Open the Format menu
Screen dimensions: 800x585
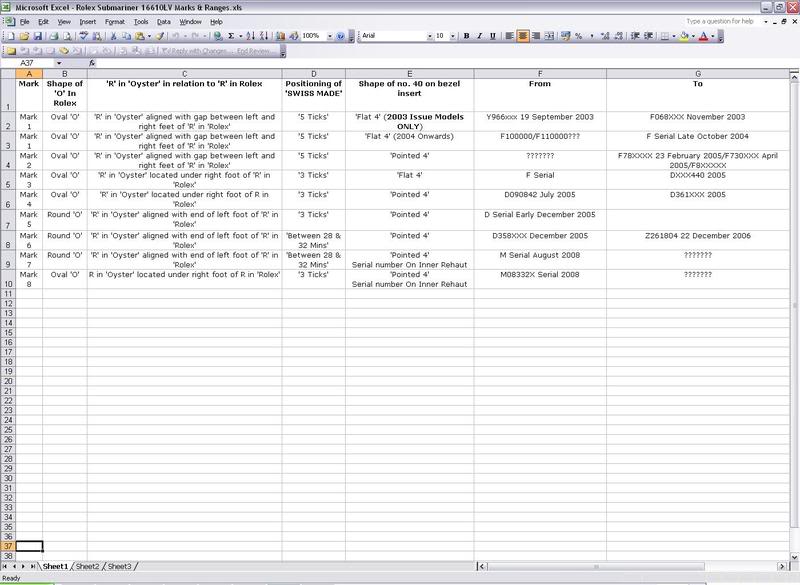point(115,22)
